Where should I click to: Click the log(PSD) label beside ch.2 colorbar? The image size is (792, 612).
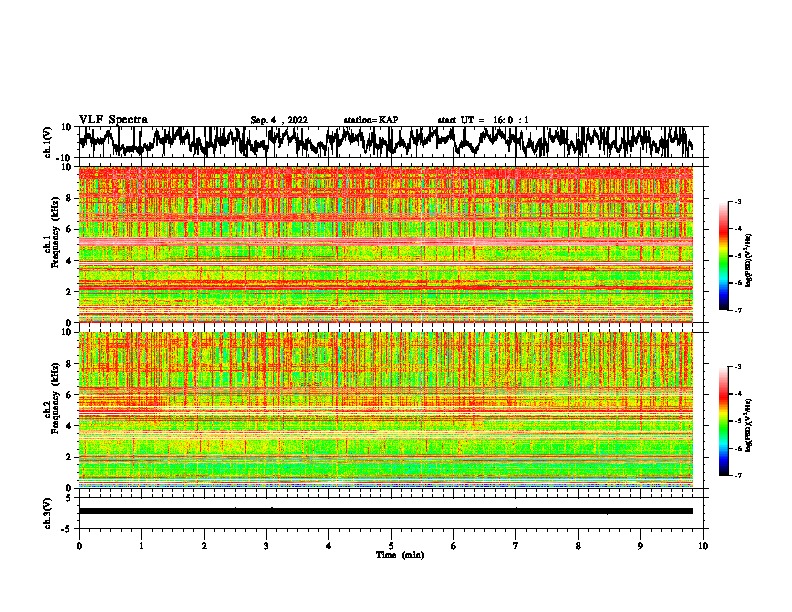pos(749,425)
